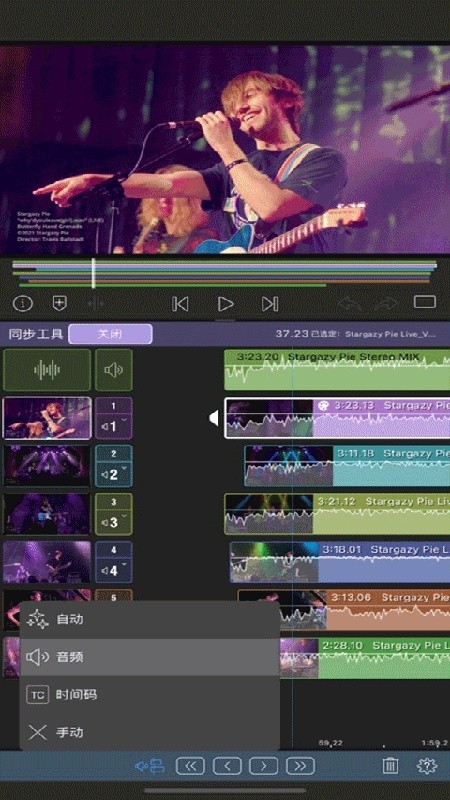Toggle the brown angle number 5 button
The image size is (450, 800).
tap(114, 596)
